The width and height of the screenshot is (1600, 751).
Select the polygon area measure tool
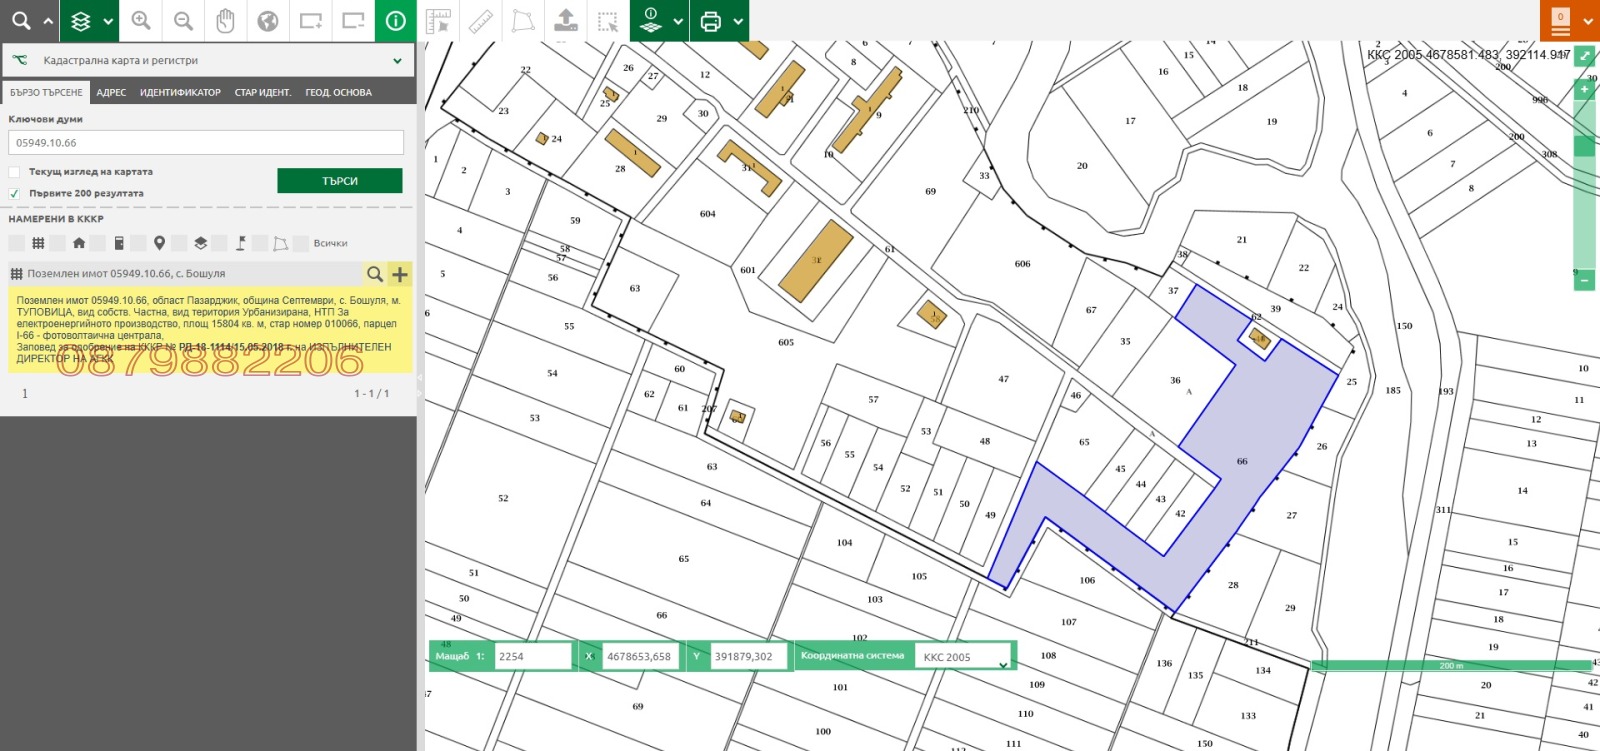pos(523,21)
